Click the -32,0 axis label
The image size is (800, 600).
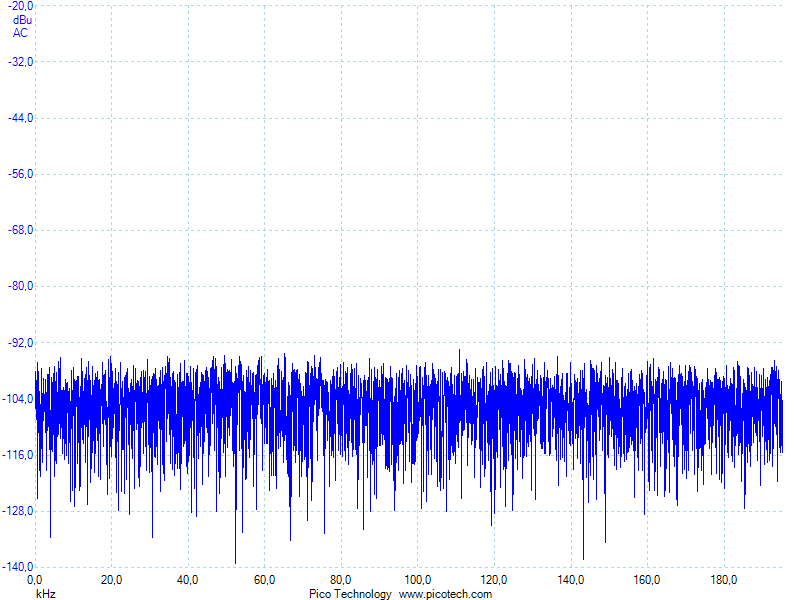[21, 62]
